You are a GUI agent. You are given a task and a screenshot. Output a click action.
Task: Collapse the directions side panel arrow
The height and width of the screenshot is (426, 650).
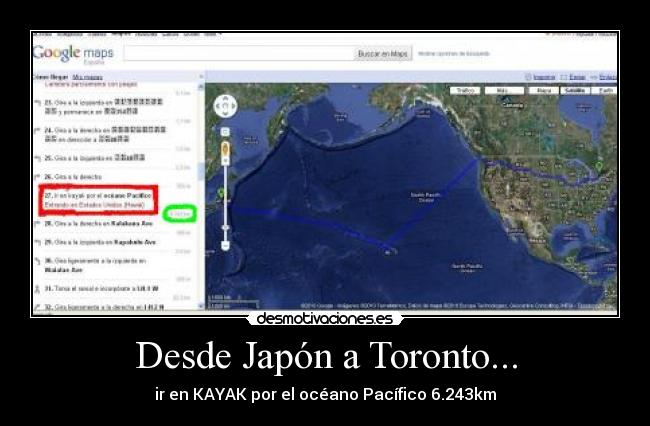pyautogui.click(x=201, y=77)
